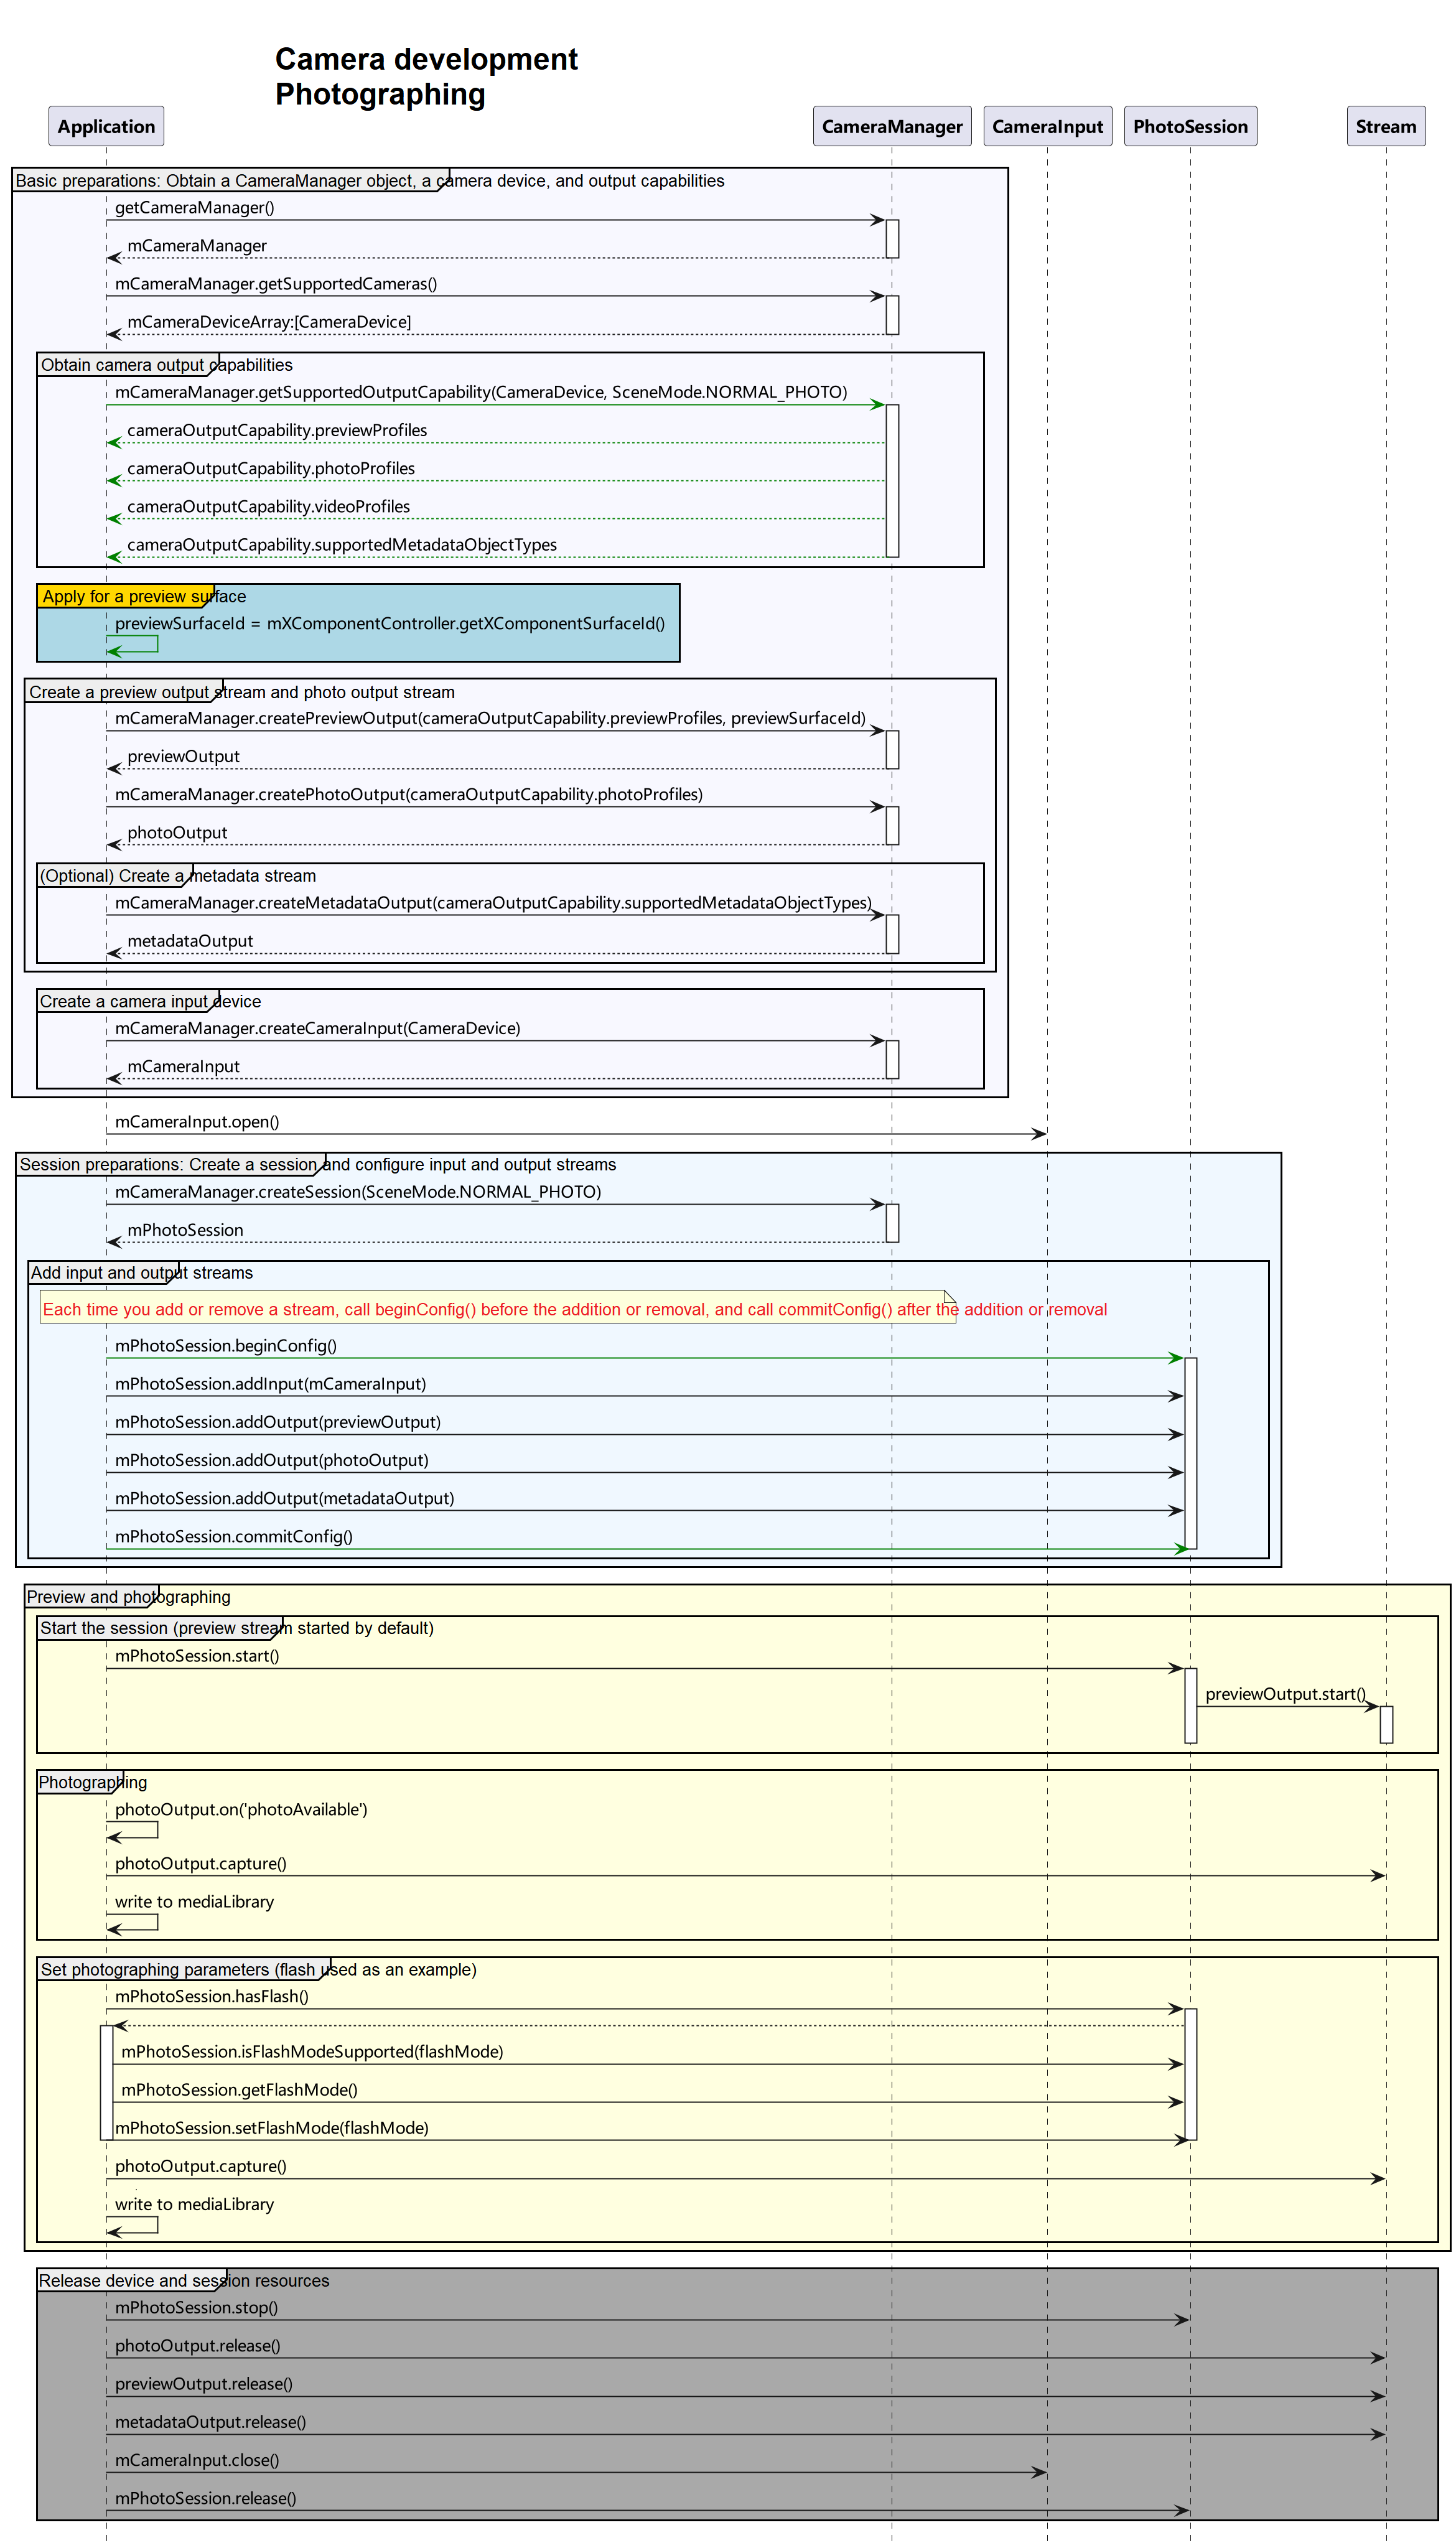Click the Photographing group label

pos(92,1782)
